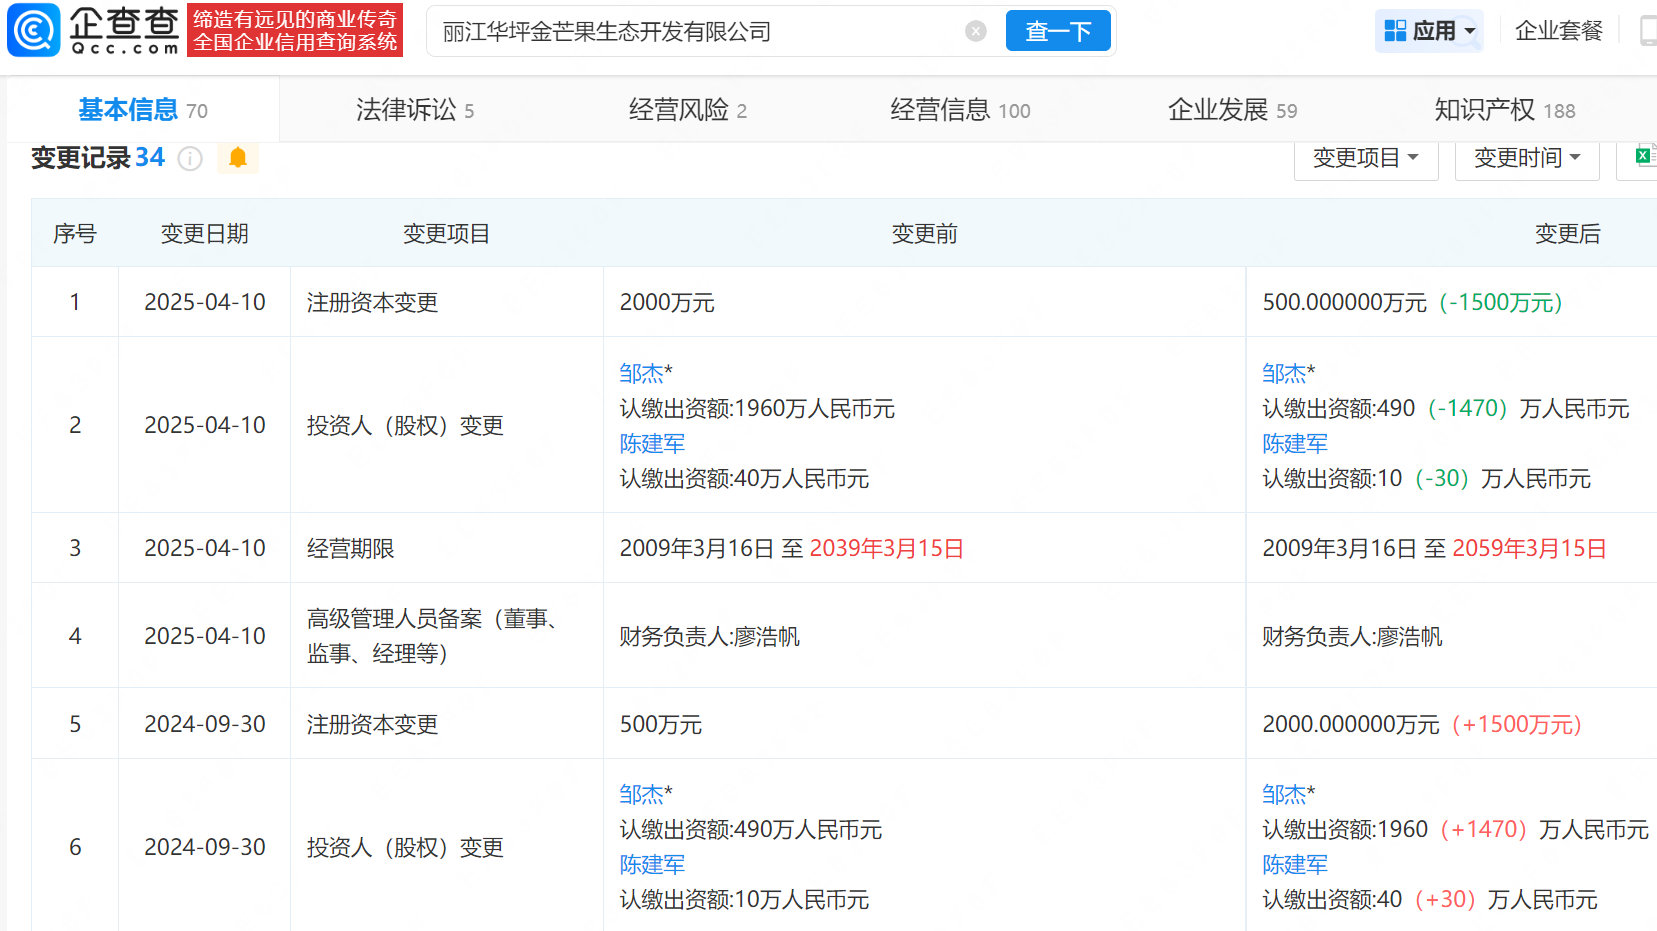The height and width of the screenshot is (931, 1657).
Task: Click the red (+1500万元) change amount
Action: pyautogui.click(x=1517, y=725)
